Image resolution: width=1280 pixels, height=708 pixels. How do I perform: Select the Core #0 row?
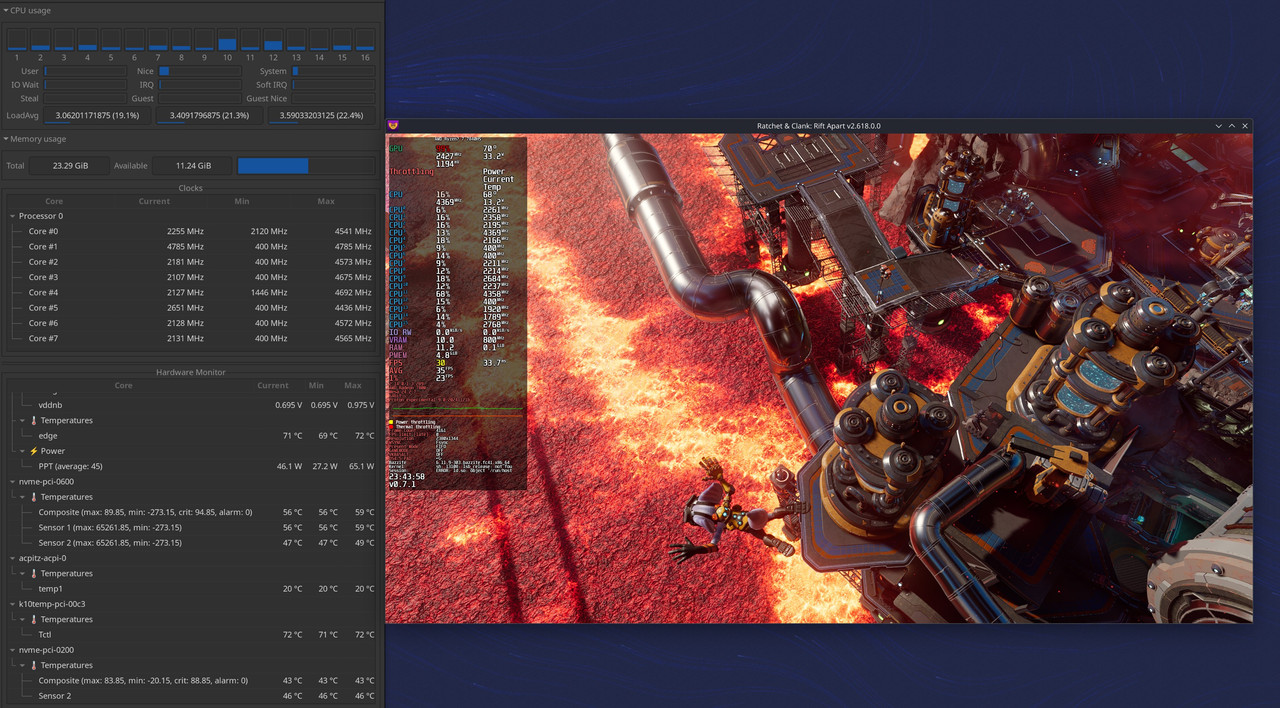[192, 231]
